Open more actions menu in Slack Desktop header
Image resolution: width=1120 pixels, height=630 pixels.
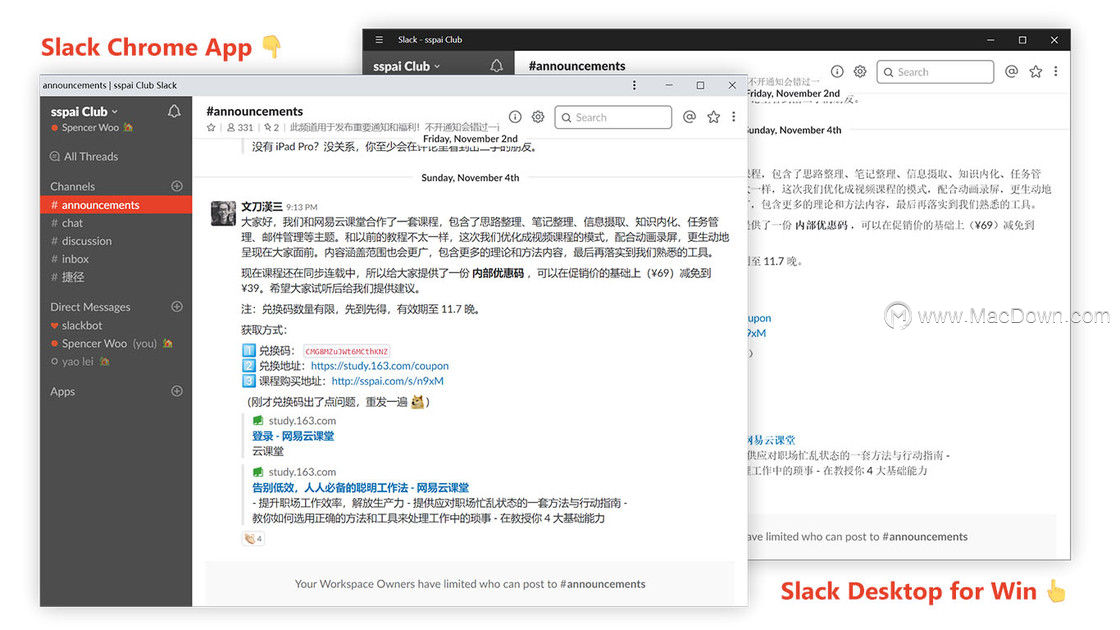click(x=1056, y=71)
